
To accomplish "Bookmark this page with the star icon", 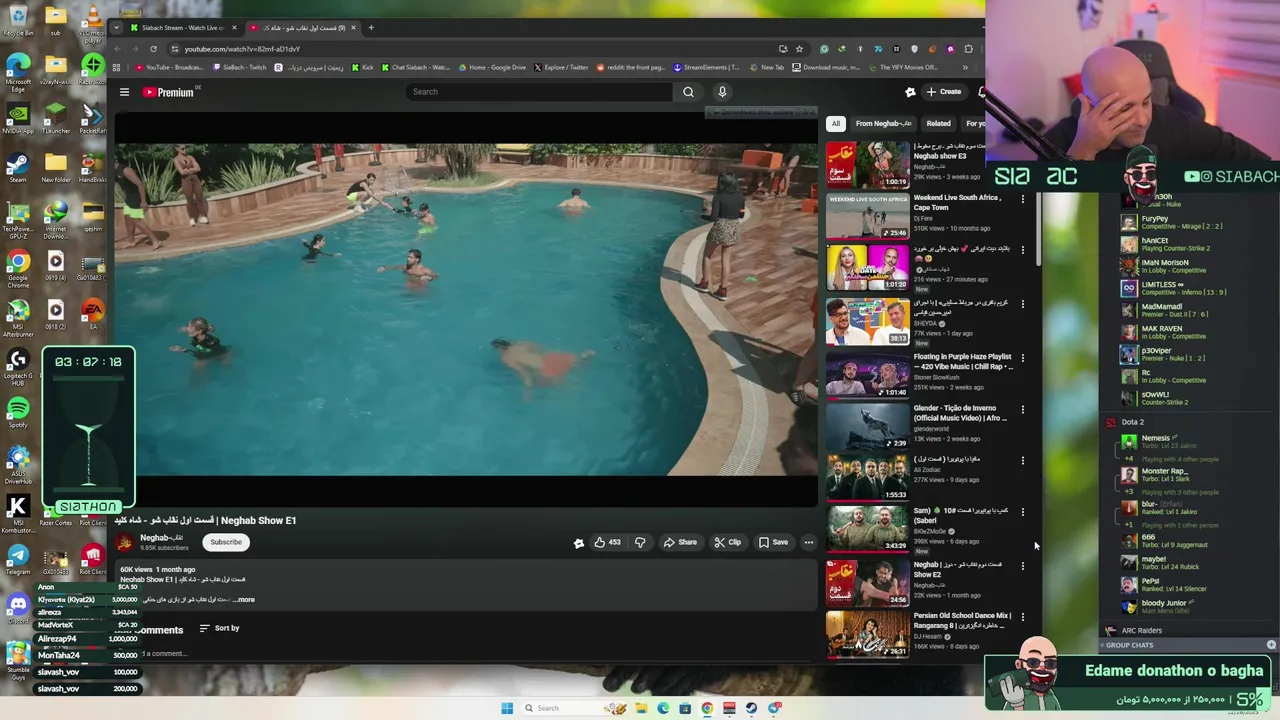I will tap(798, 49).
